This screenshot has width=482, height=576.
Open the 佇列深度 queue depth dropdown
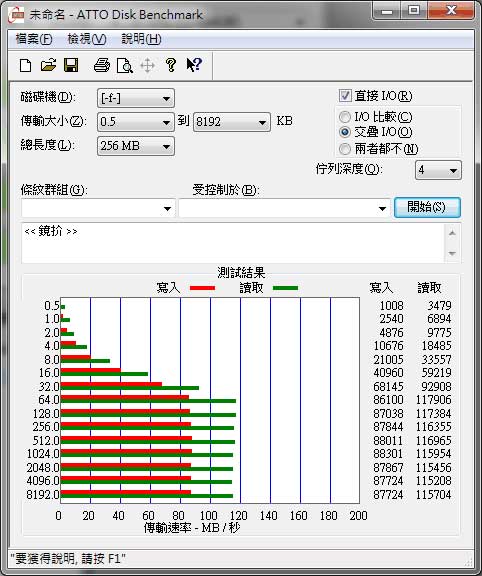(438, 170)
